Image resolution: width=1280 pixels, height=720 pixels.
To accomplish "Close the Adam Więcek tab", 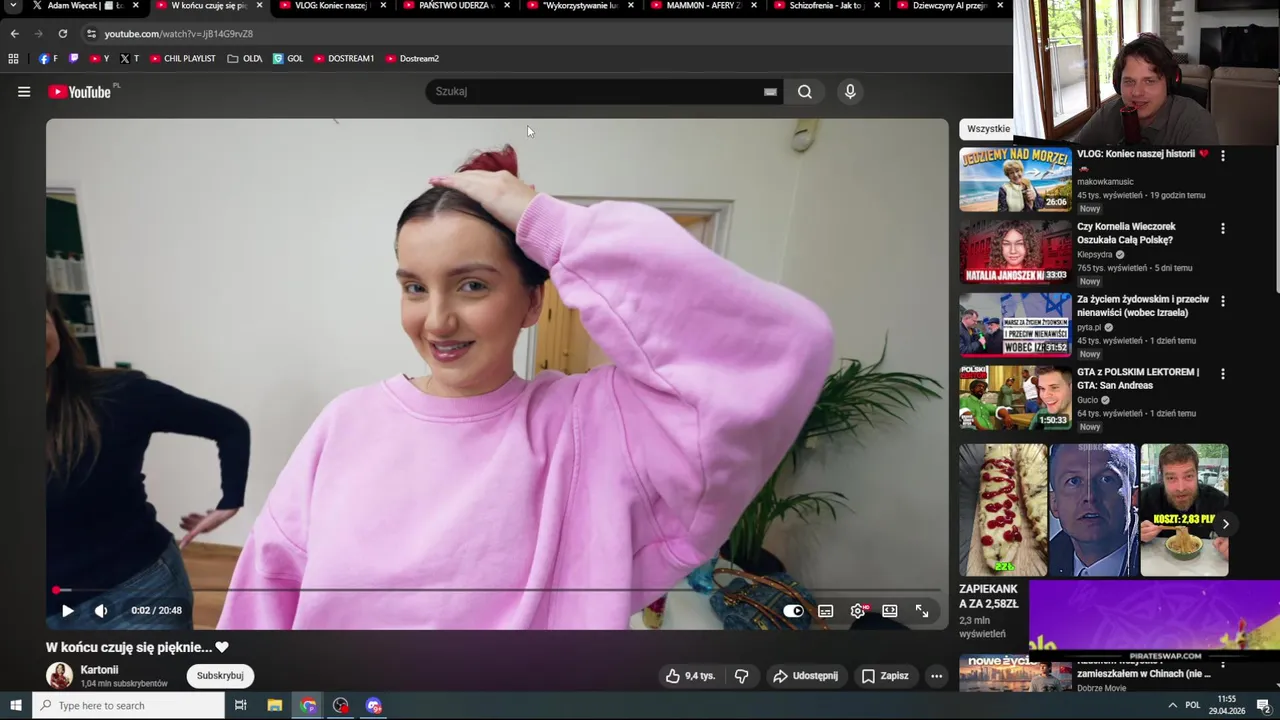I will [x=136, y=6].
